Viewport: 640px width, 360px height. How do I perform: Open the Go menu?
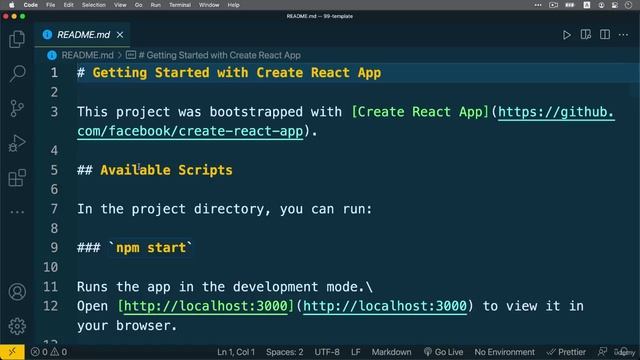pyautogui.click(x=138, y=5)
